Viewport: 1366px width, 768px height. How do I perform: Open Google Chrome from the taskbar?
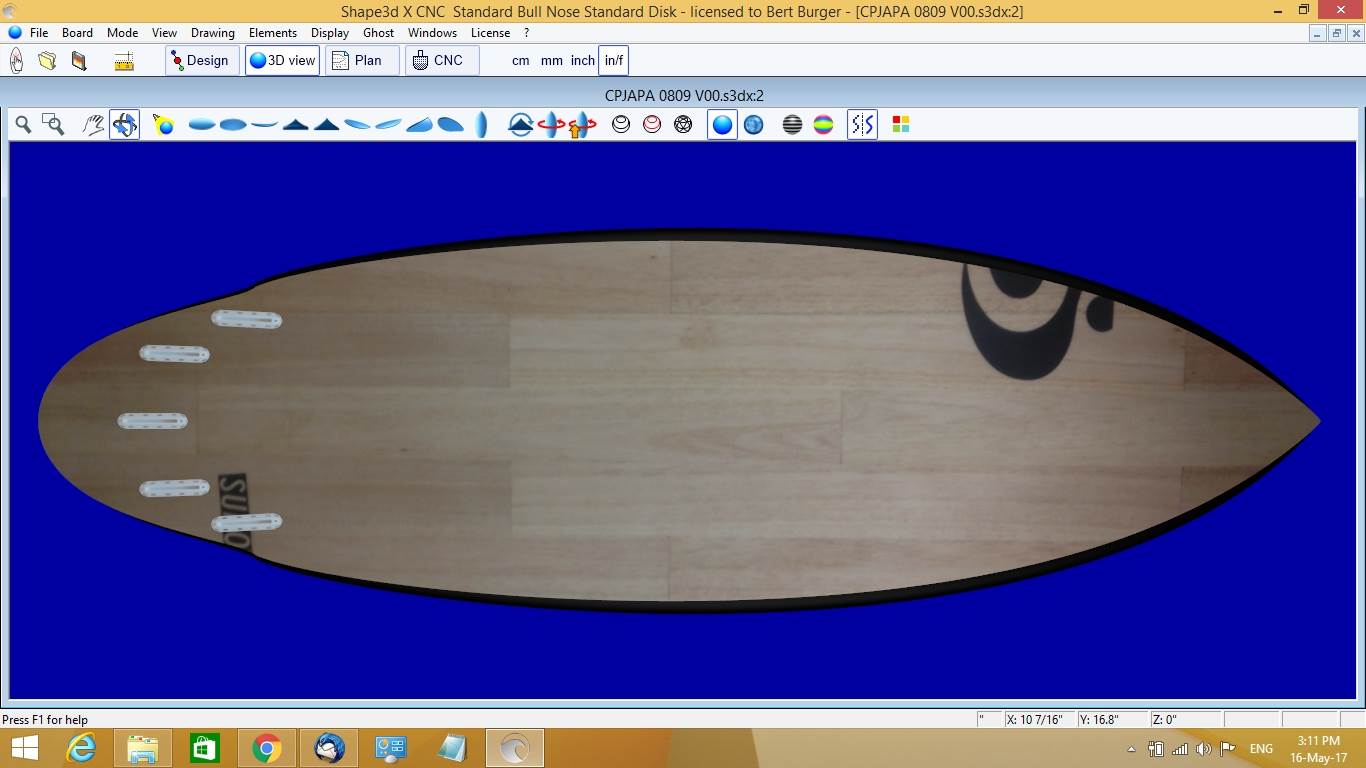[x=266, y=748]
